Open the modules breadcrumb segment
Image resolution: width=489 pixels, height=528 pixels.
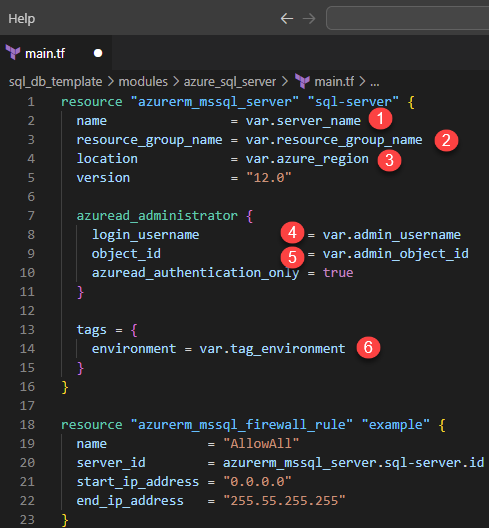point(143,82)
